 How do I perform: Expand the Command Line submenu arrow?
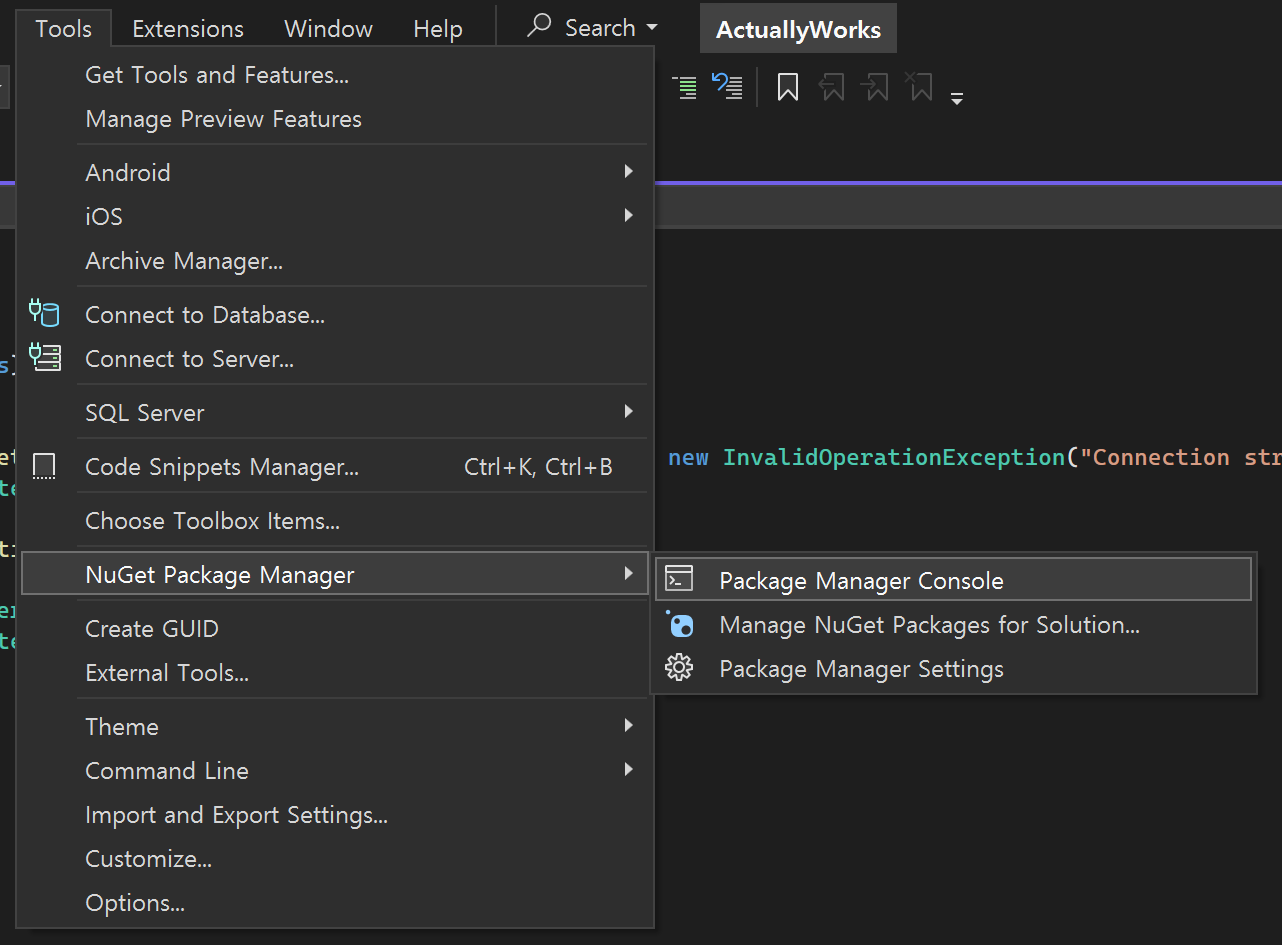click(x=628, y=770)
